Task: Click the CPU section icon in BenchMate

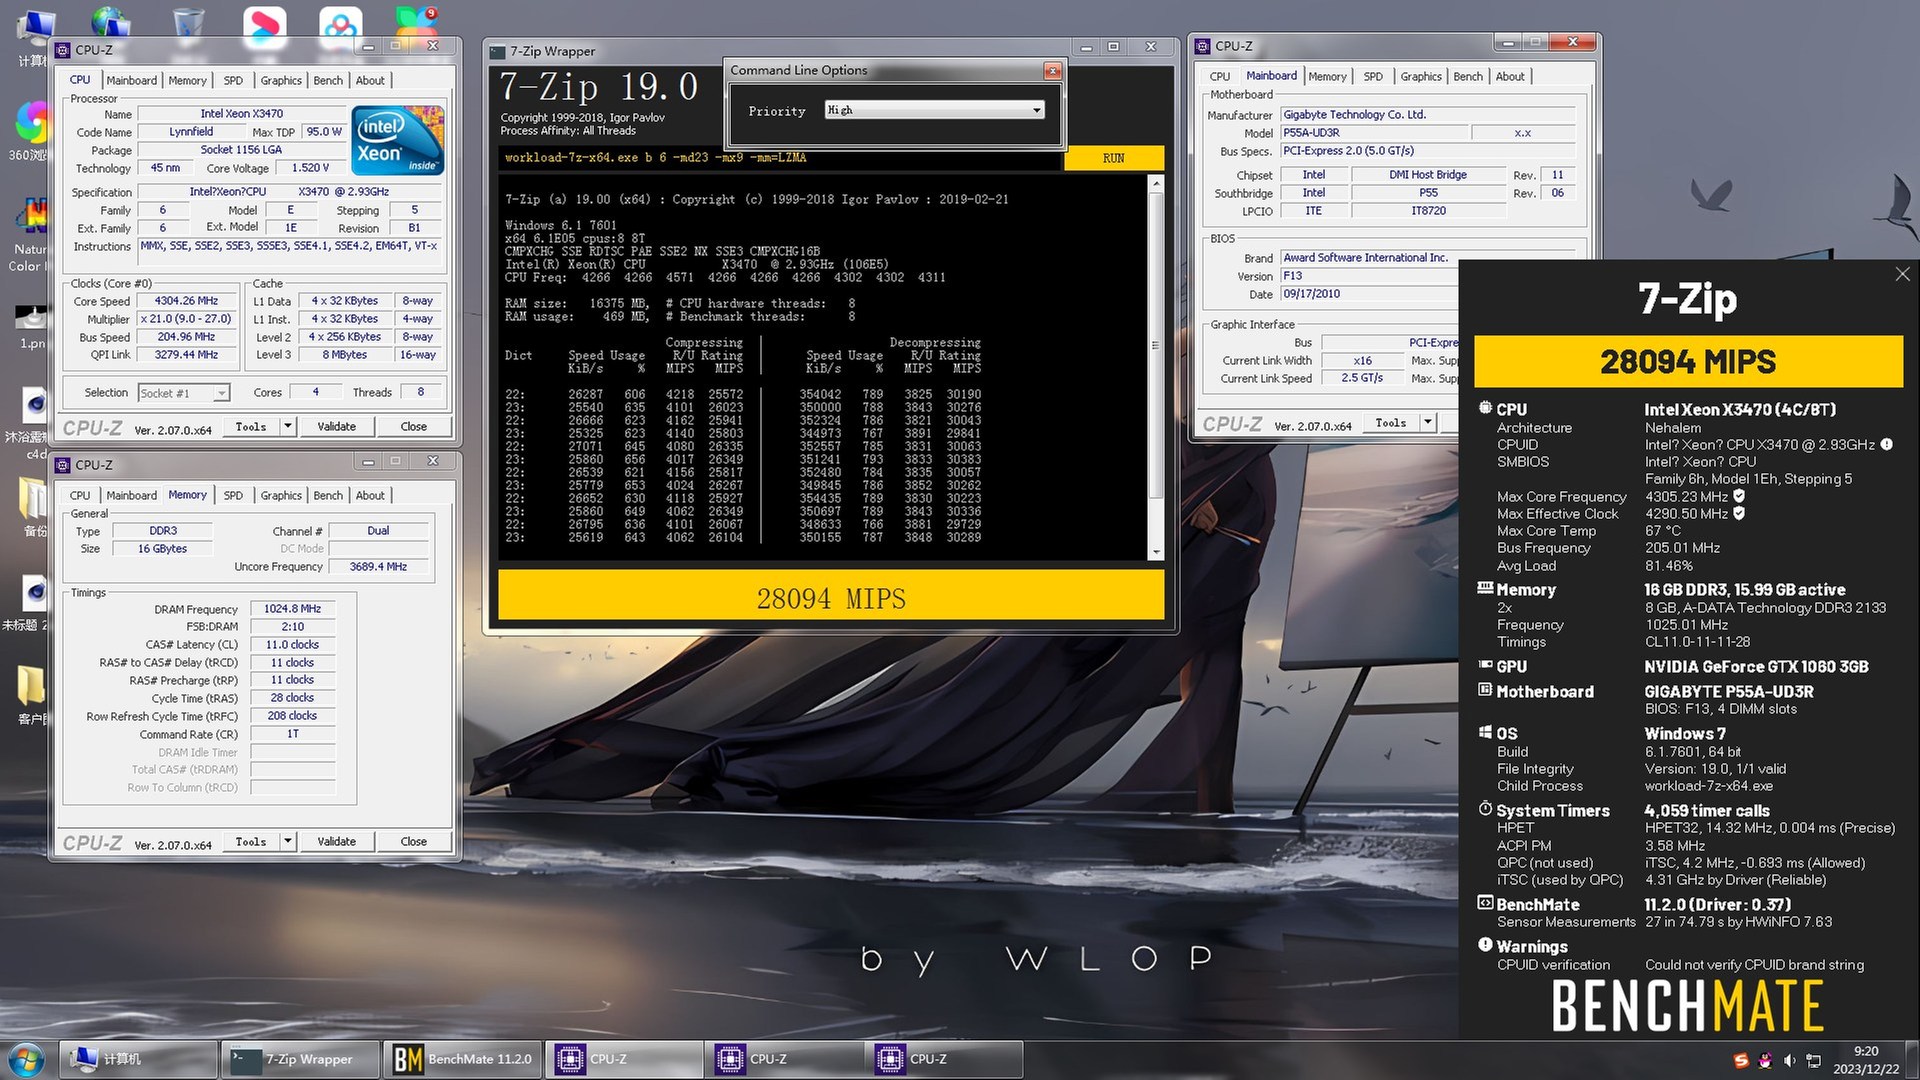Action: click(1485, 408)
